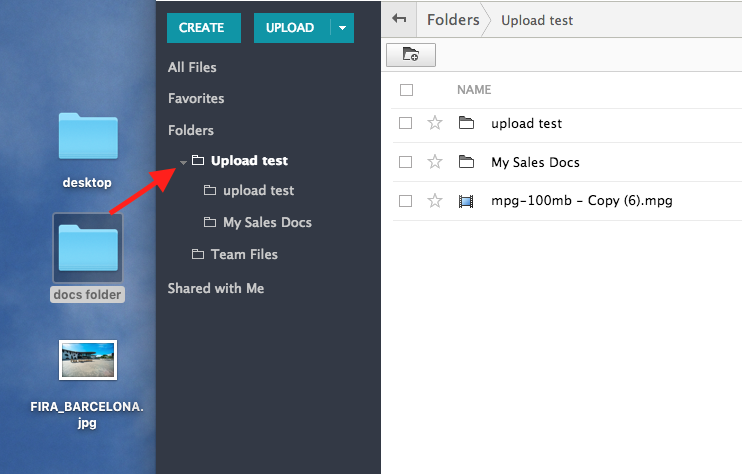
Task: Check the box for upload test folder
Action: [x=405, y=123]
